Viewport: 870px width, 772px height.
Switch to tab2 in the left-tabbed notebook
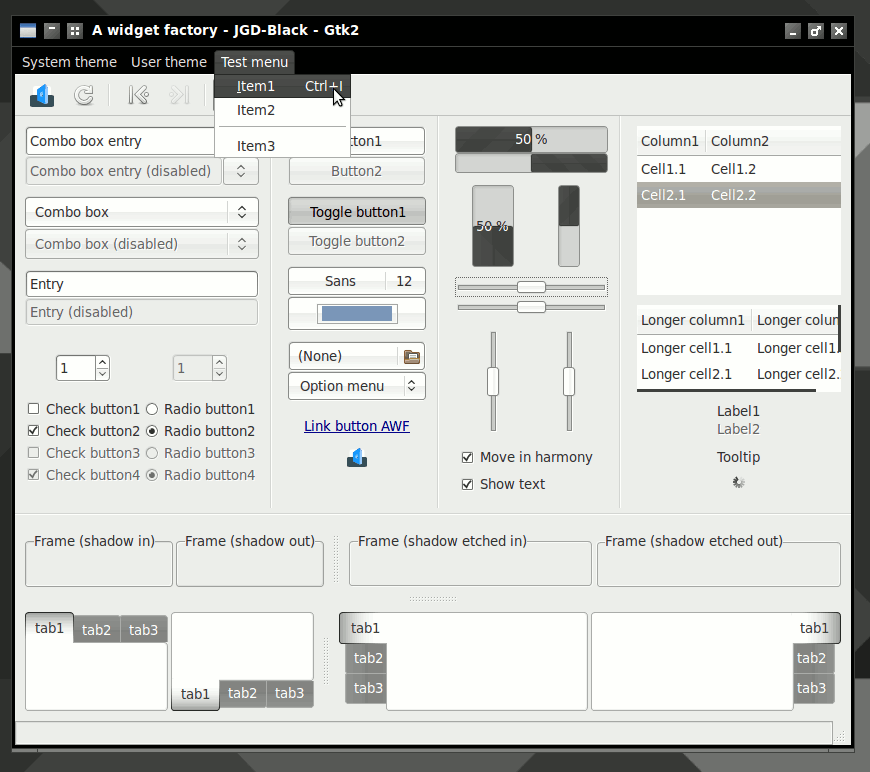(x=367, y=658)
